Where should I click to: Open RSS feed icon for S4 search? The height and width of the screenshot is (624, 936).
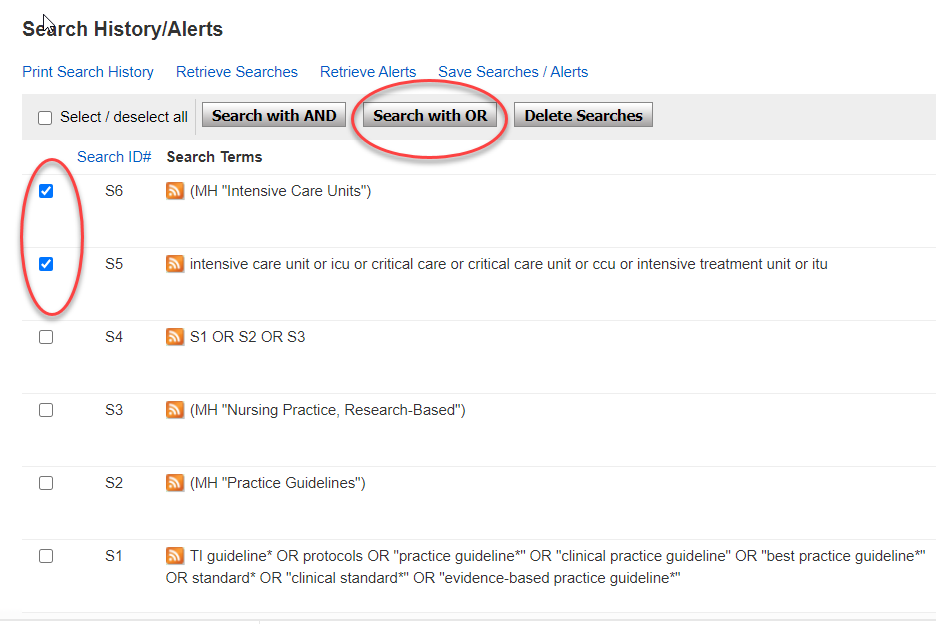[x=175, y=337]
